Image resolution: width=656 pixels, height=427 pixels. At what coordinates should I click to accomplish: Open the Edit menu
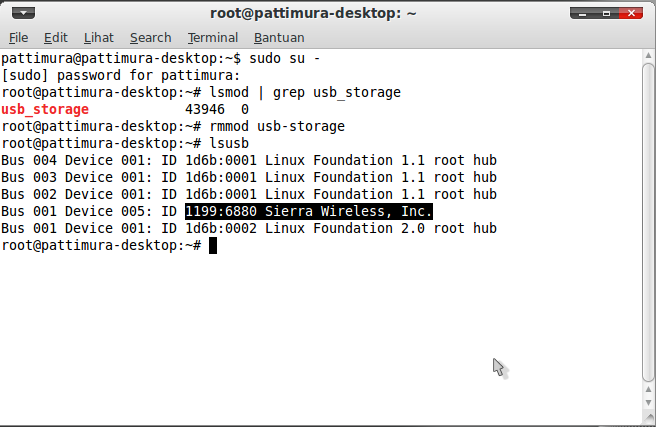56,38
